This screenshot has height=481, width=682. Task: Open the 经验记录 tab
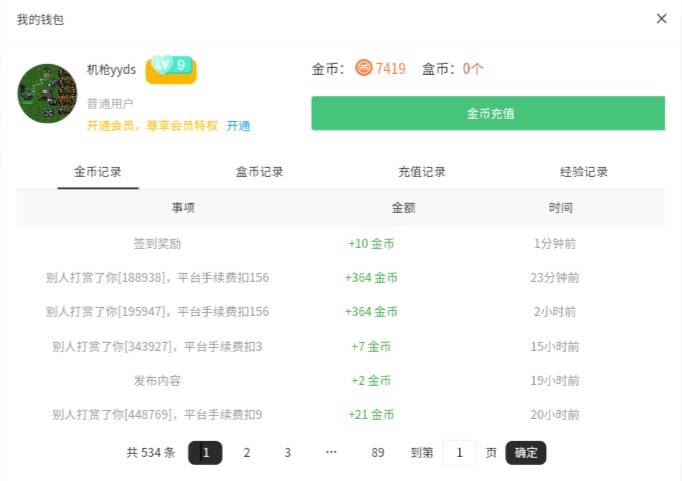click(x=584, y=171)
